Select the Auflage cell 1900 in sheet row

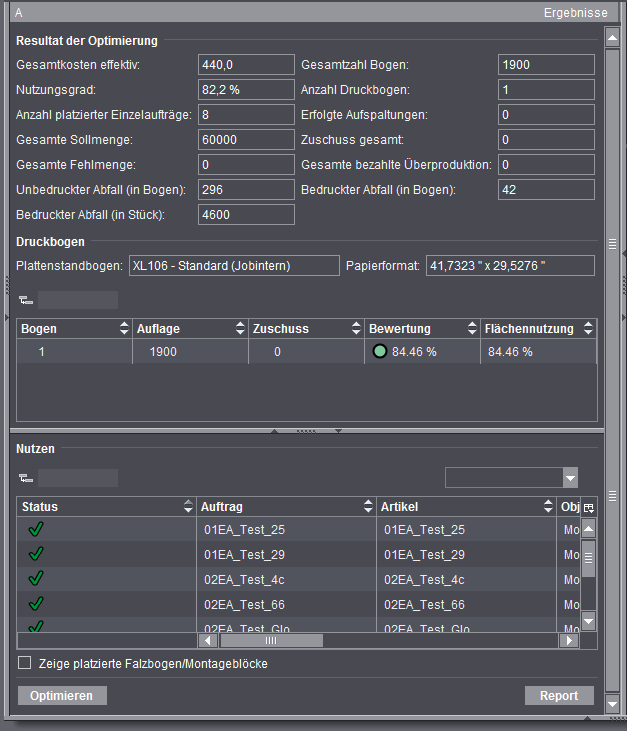(190, 352)
